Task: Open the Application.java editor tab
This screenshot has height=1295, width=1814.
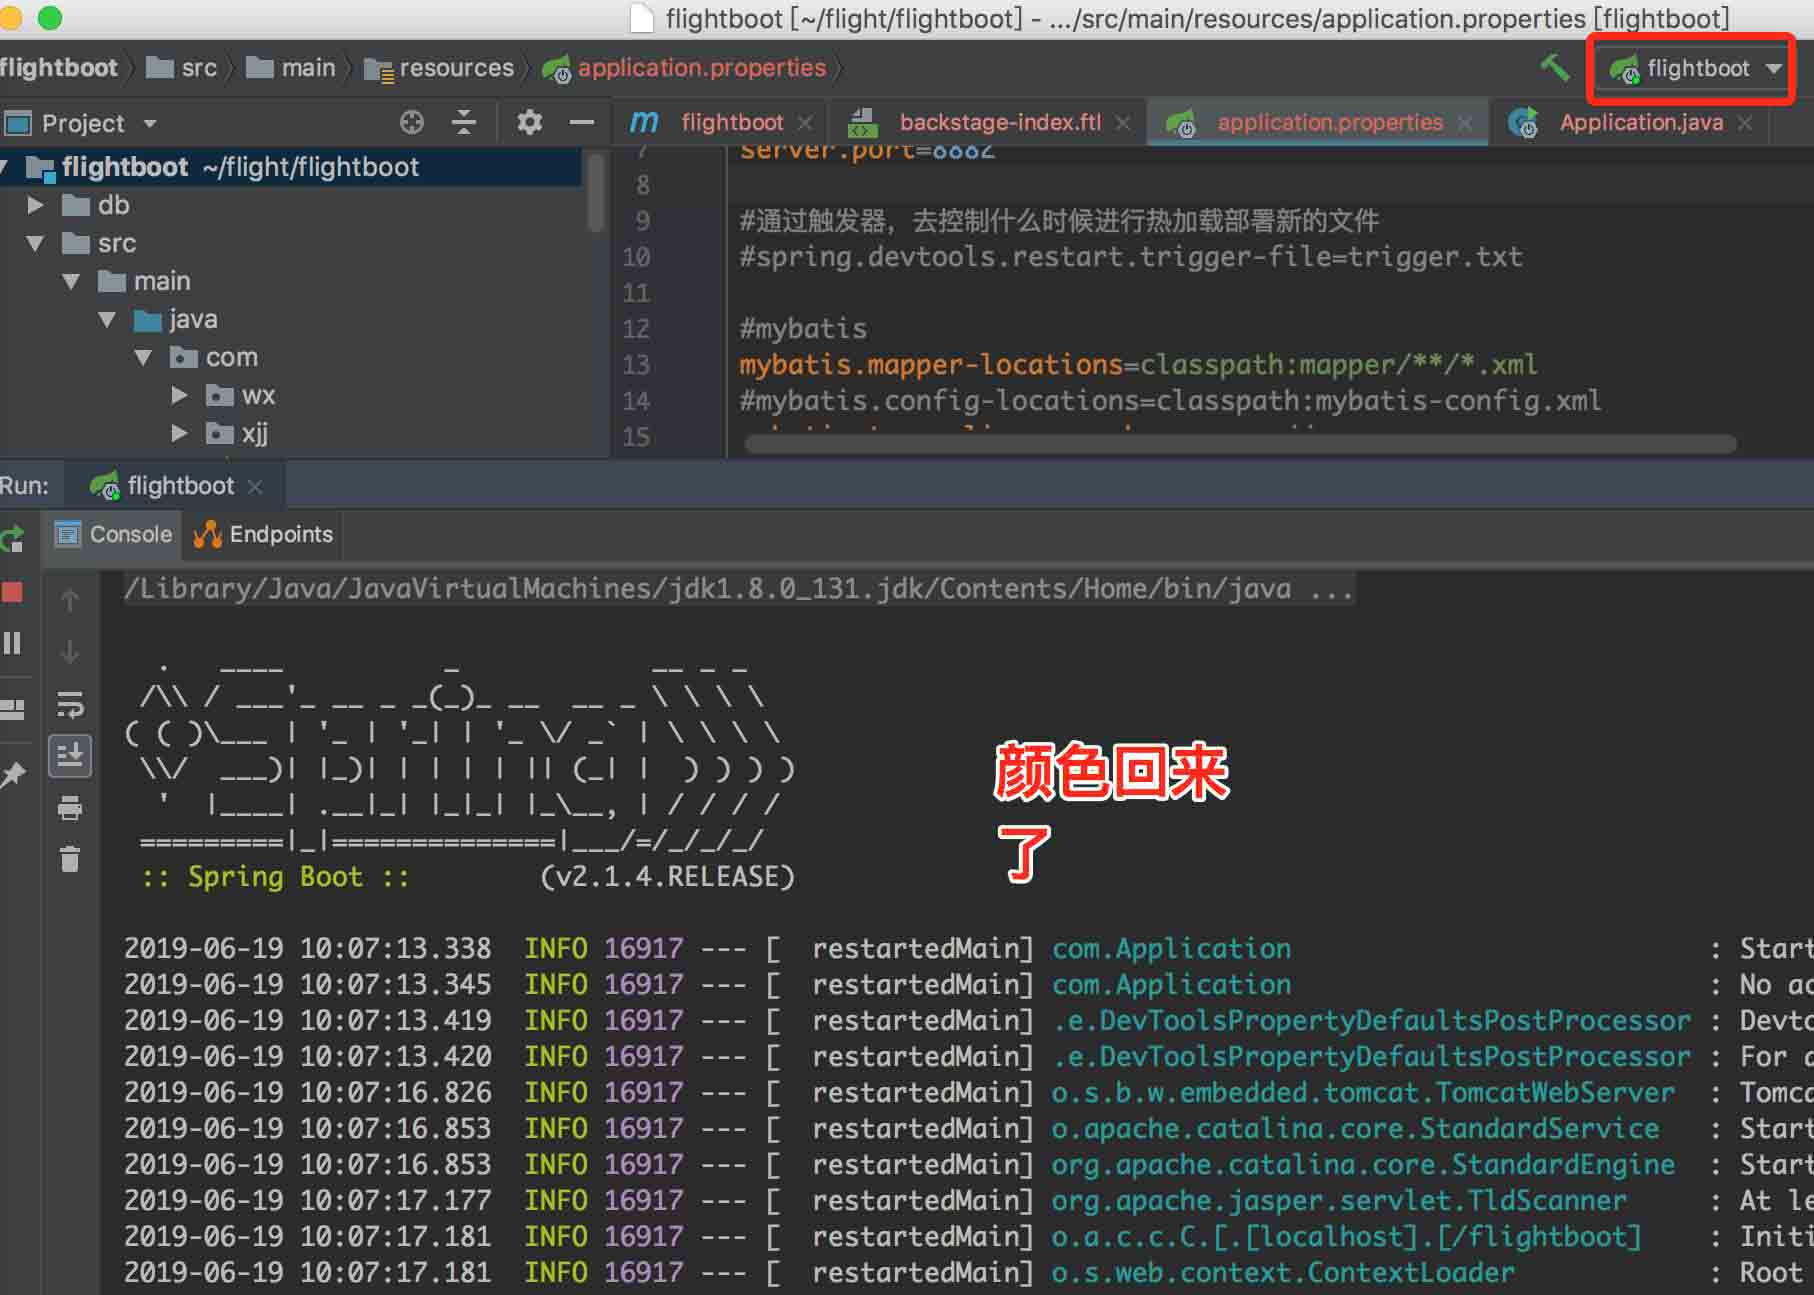Action: [x=1640, y=123]
